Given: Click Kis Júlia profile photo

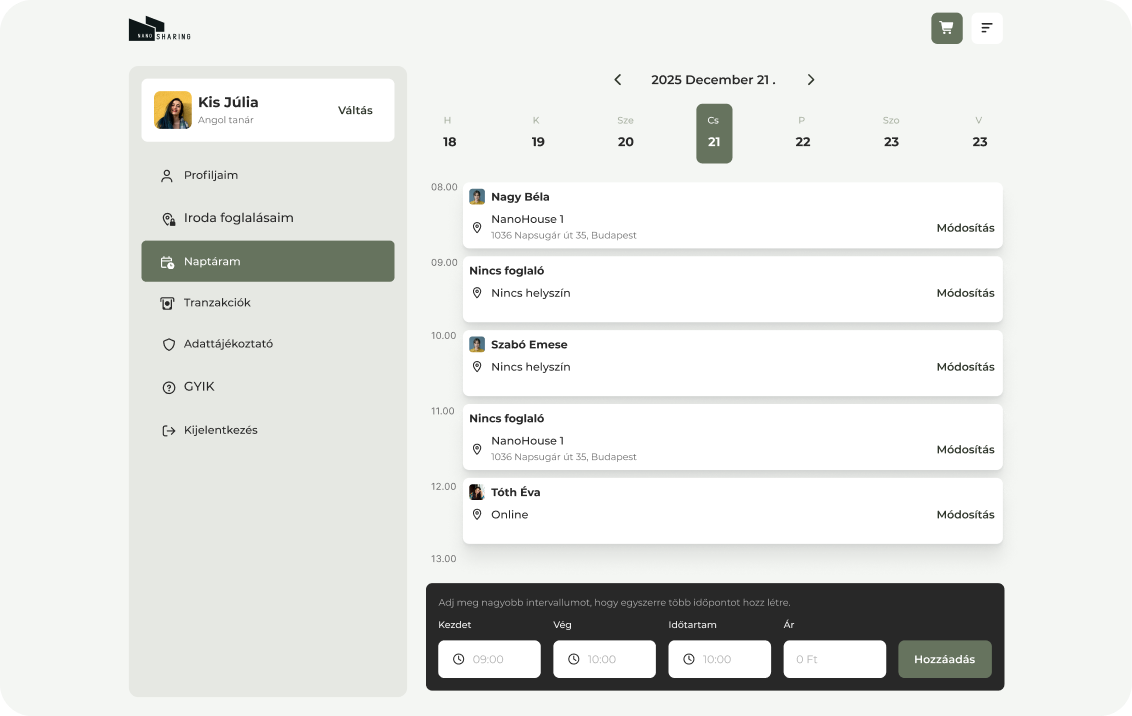Looking at the screenshot, I should pyautogui.click(x=173, y=110).
